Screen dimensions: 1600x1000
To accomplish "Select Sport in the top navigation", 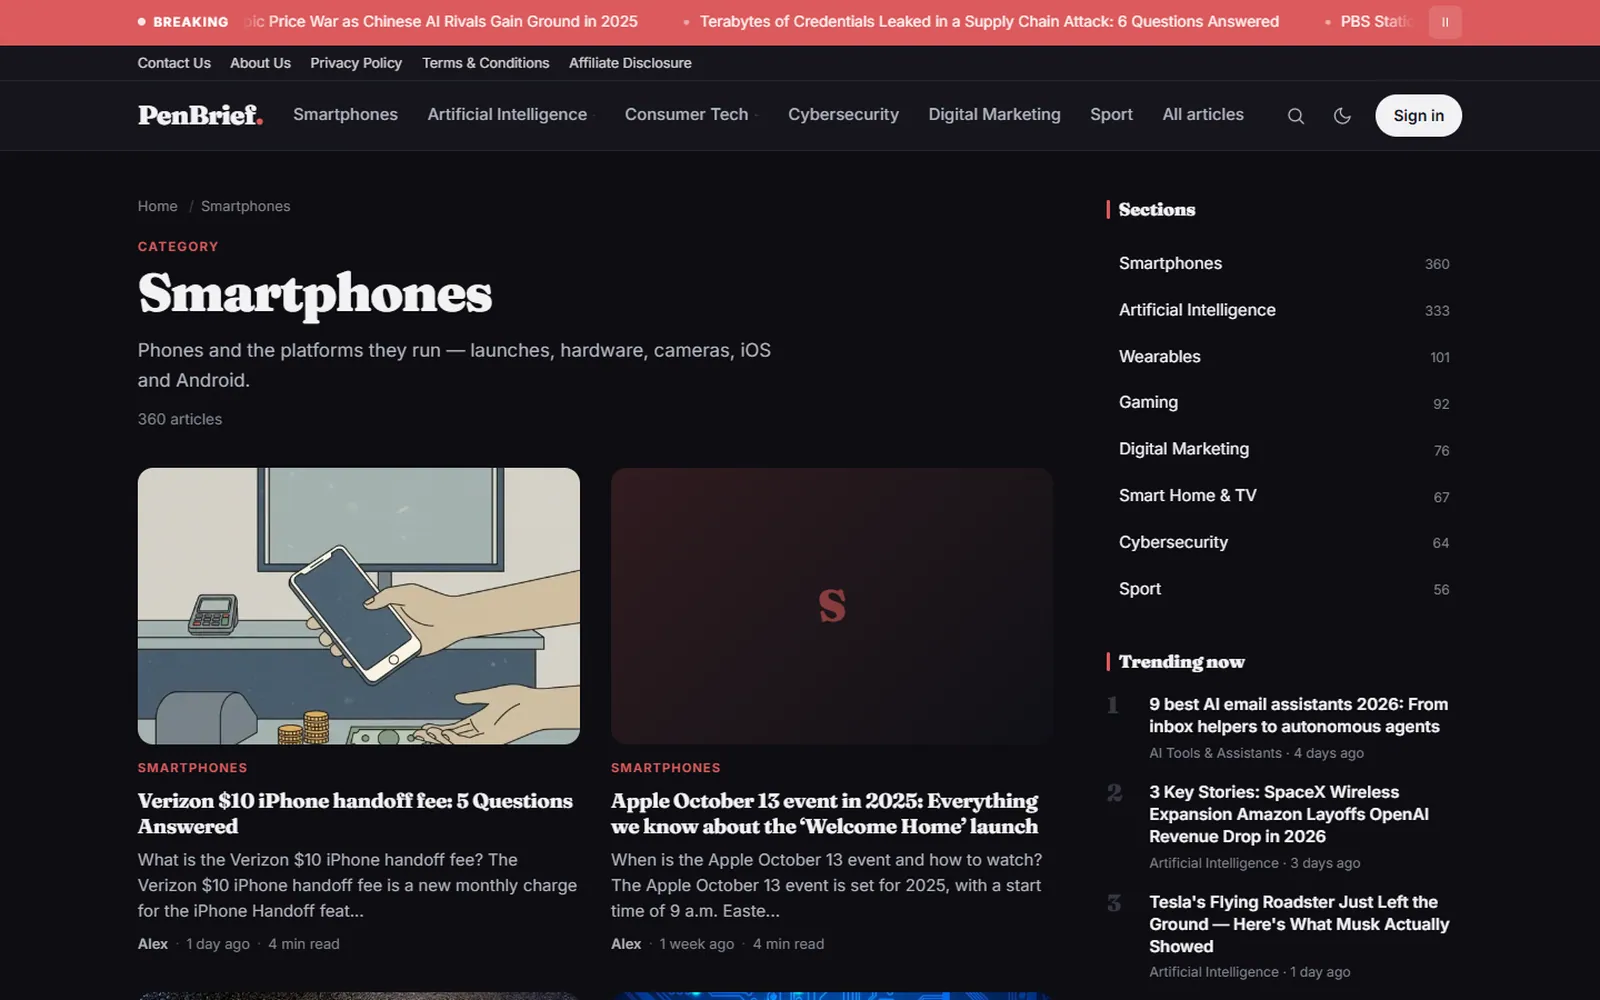I will click(x=1111, y=115).
